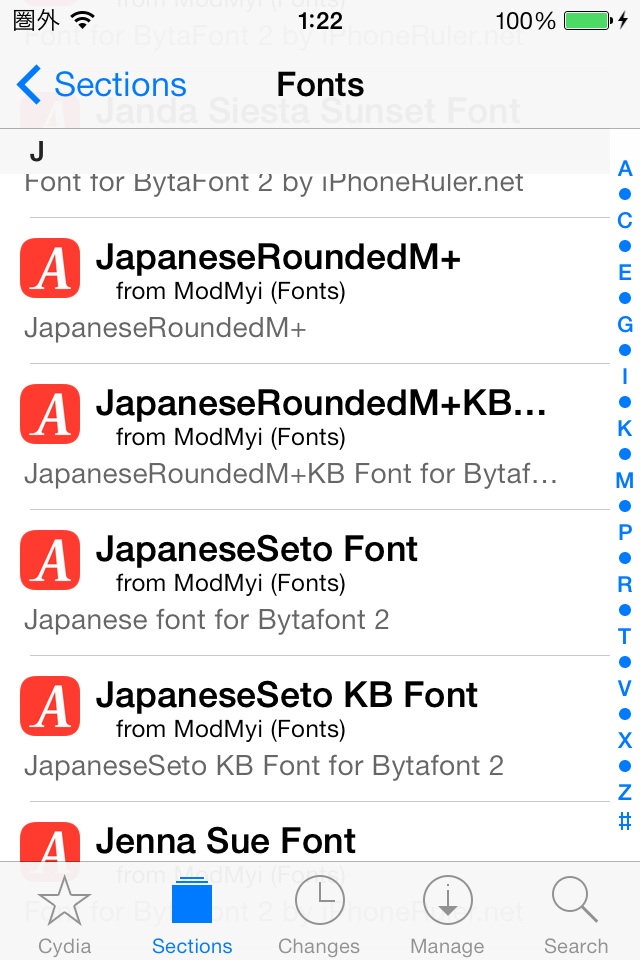Jump to index letter Z
Screen dimensions: 640x960
click(625, 793)
